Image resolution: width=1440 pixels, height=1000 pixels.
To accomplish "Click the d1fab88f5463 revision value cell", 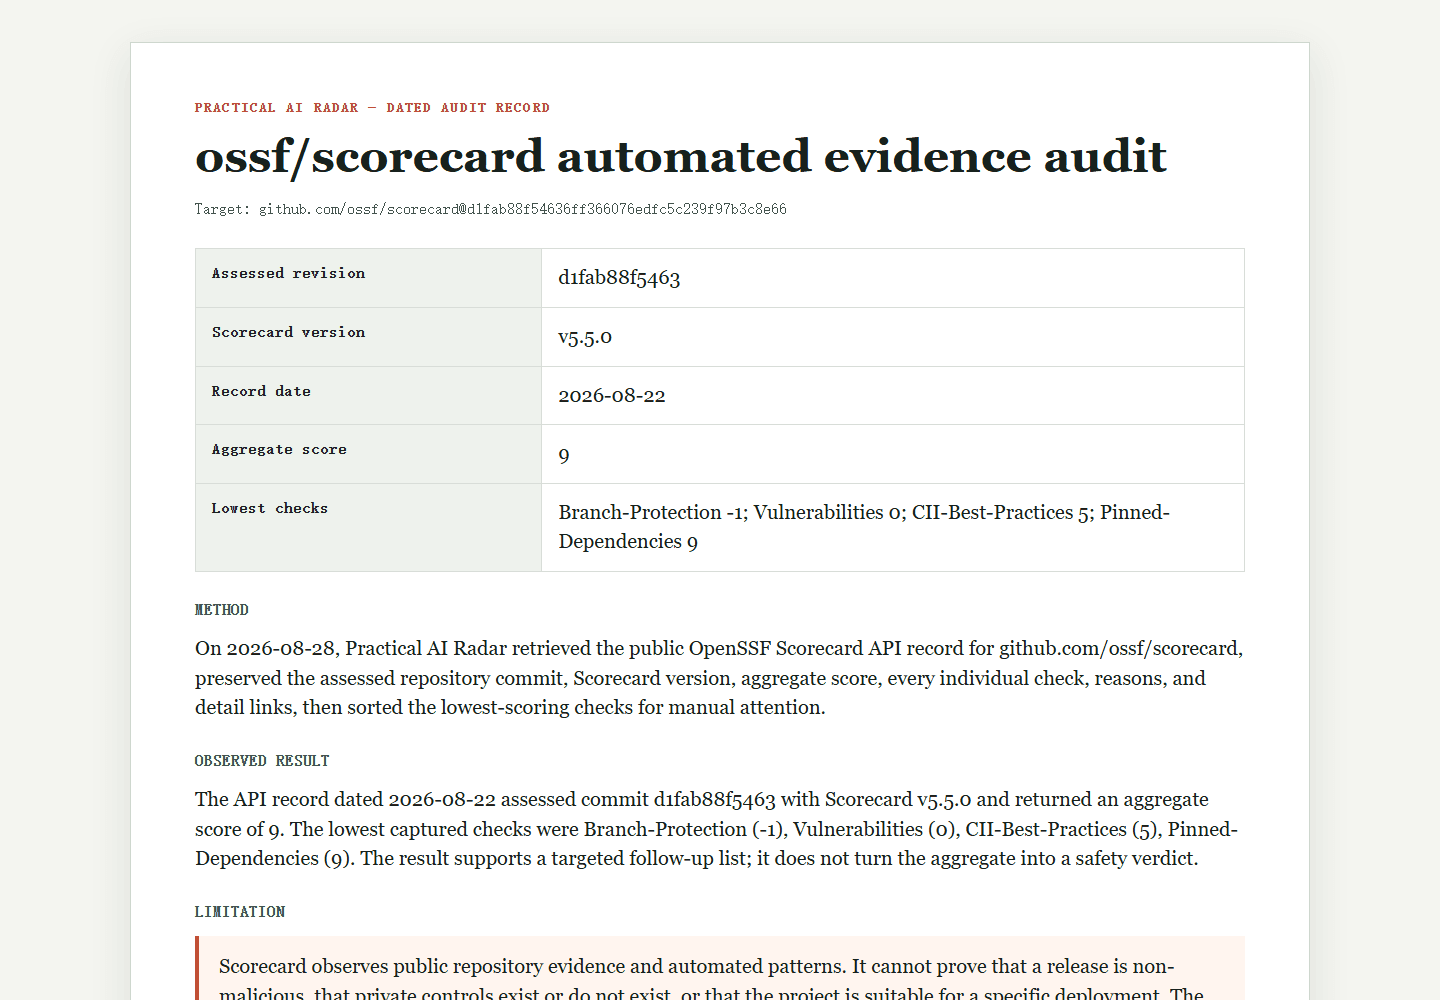I will pyautogui.click(x=893, y=278).
